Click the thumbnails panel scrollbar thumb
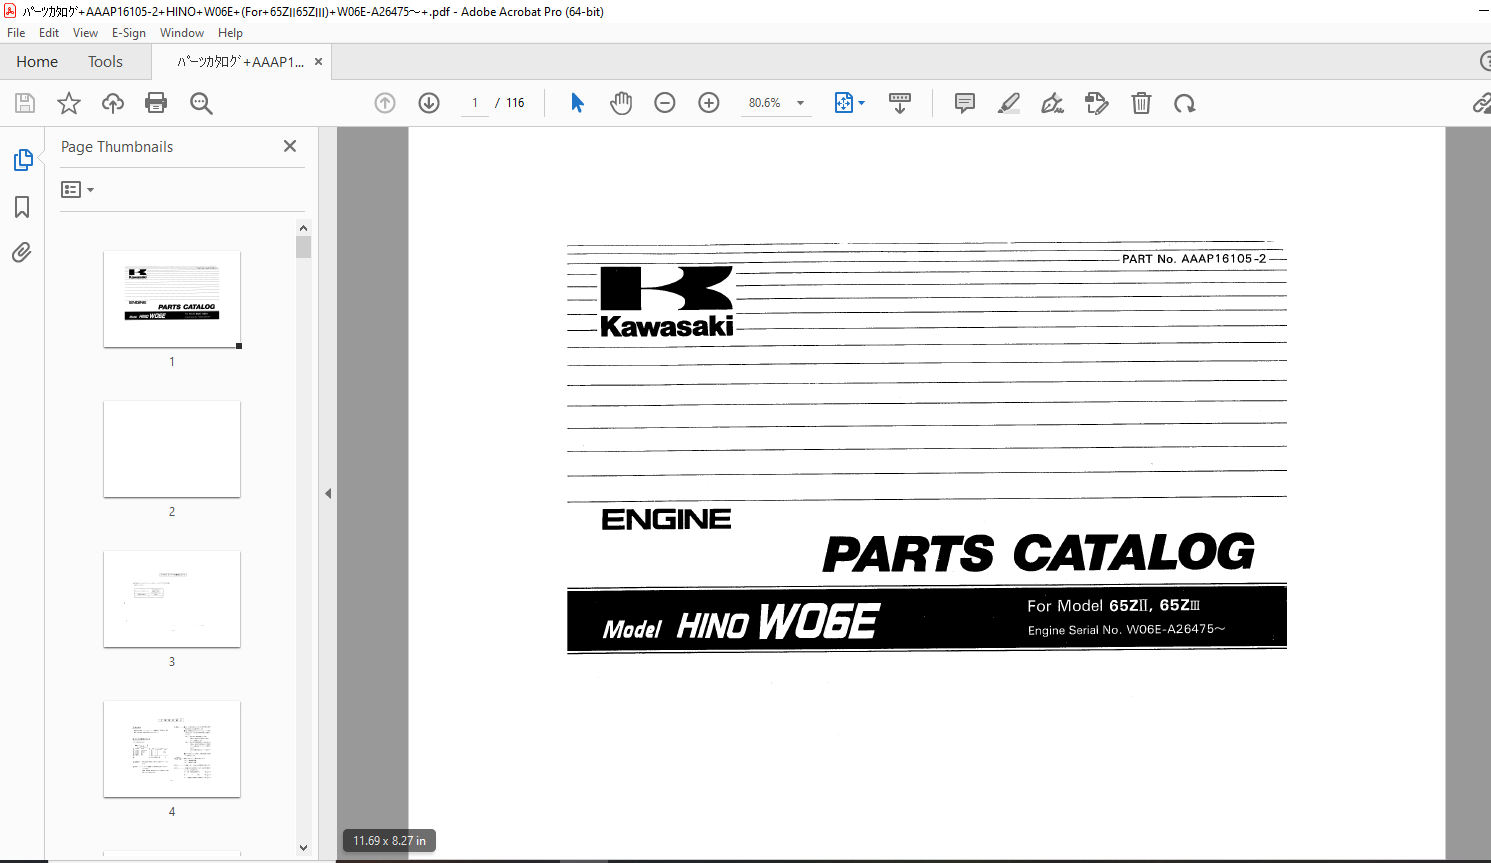 pos(304,247)
